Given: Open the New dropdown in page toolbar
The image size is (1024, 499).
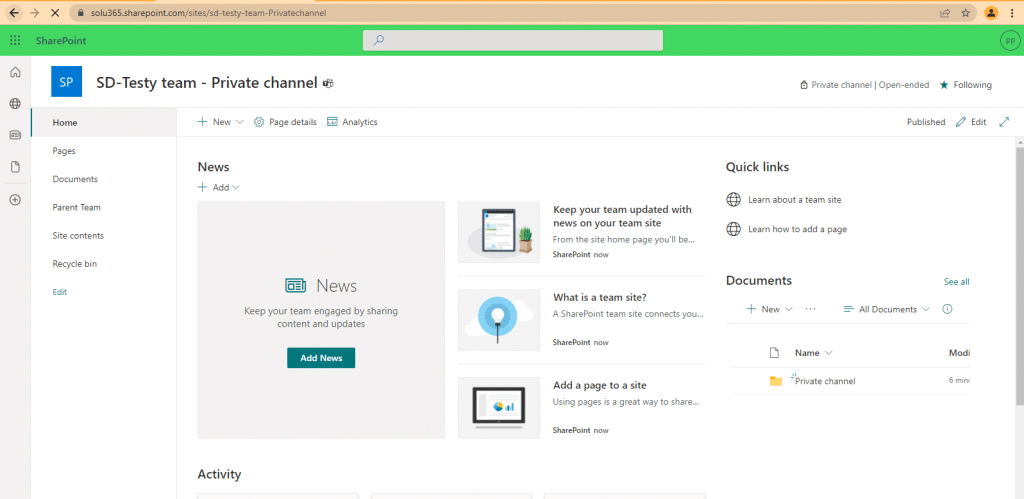Looking at the screenshot, I should coord(221,122).
